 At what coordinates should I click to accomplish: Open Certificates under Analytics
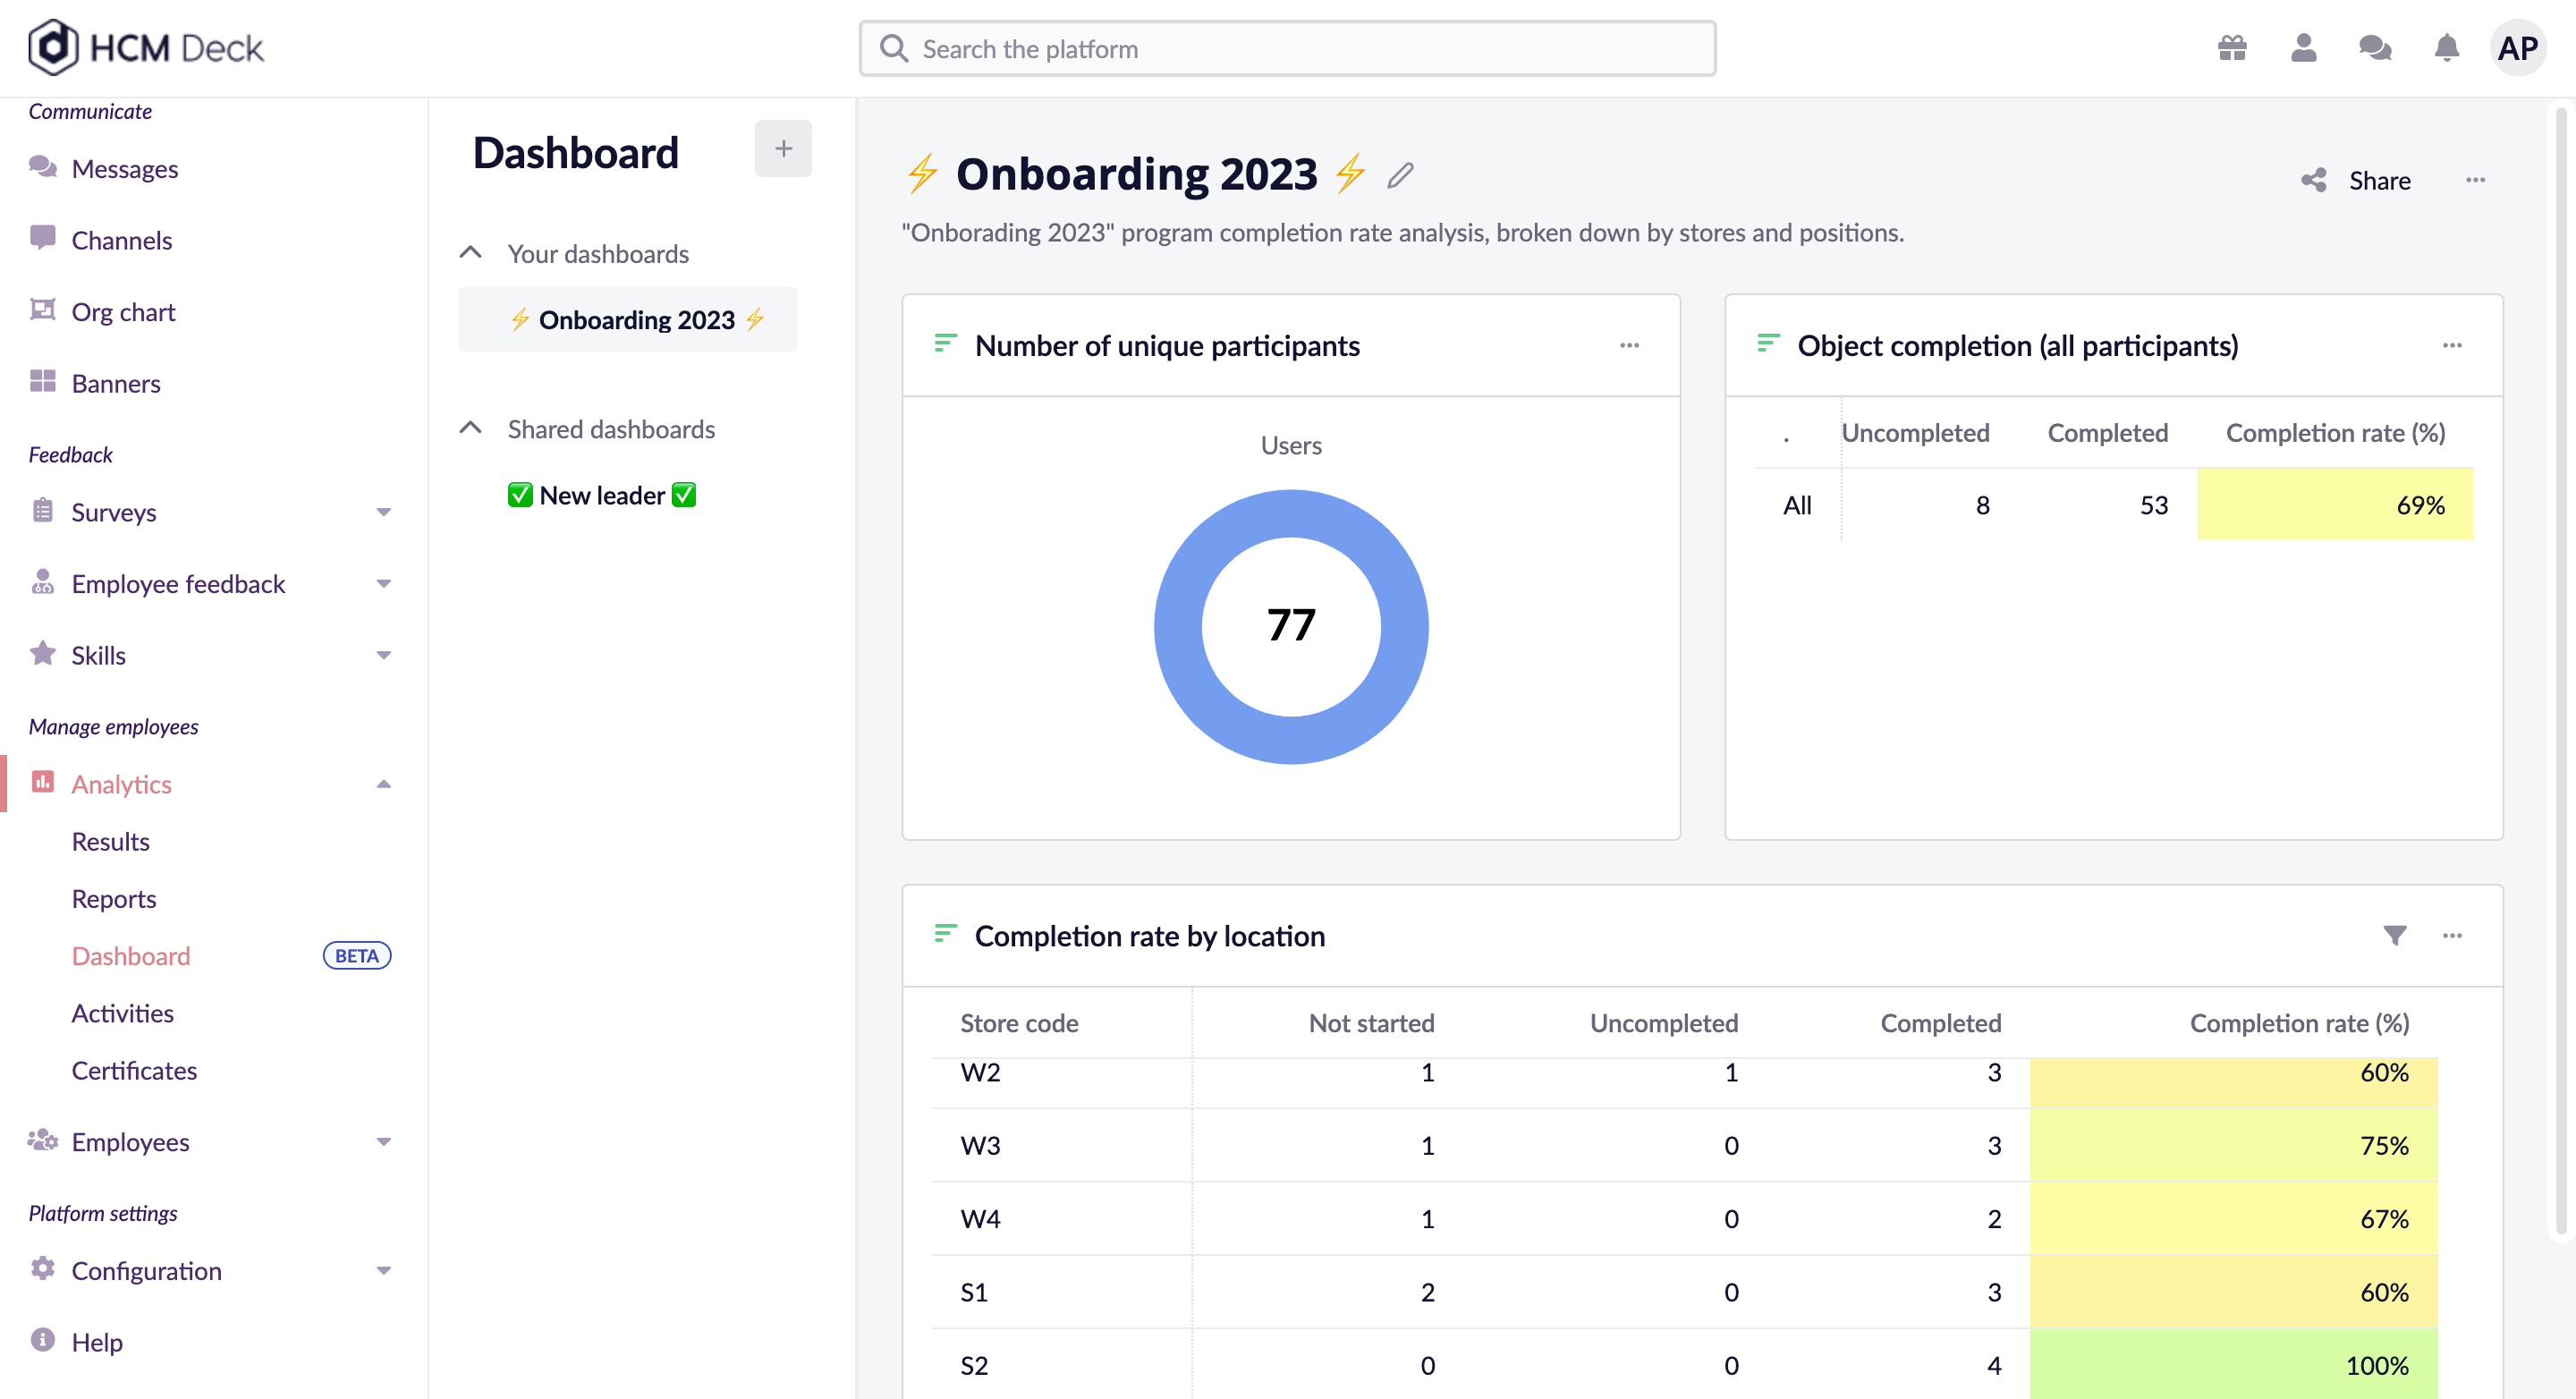134,1070
